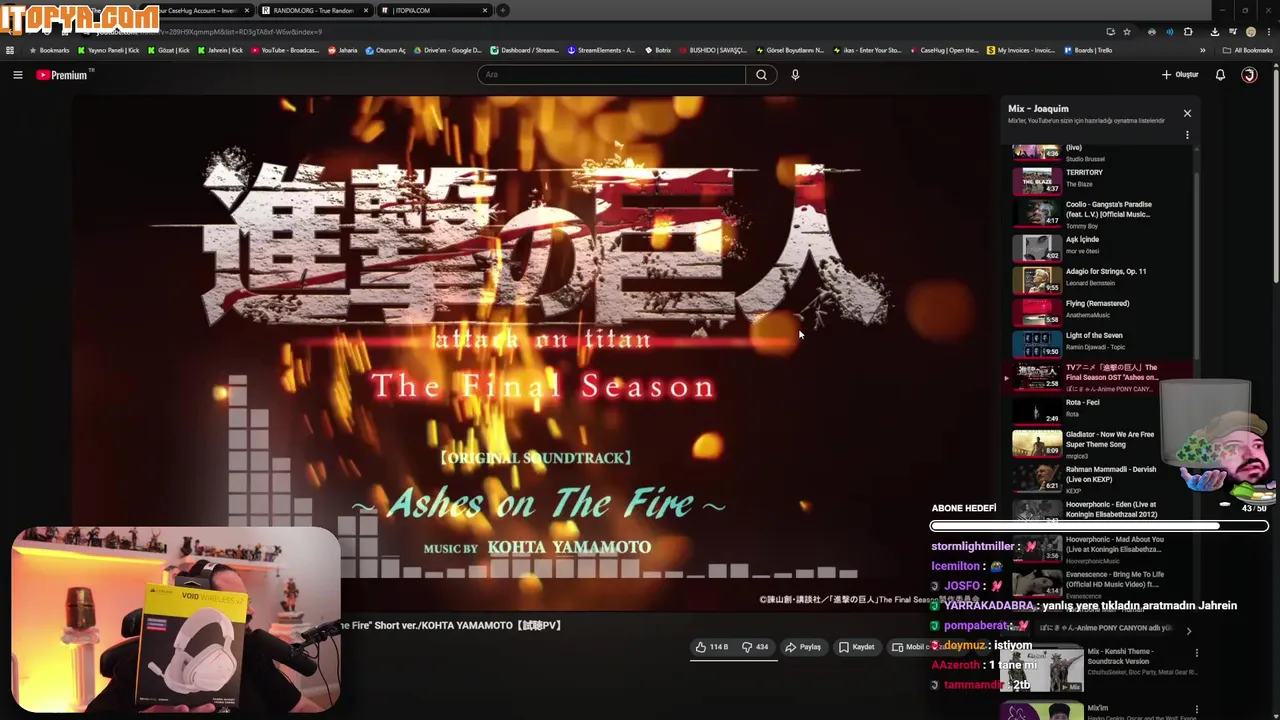Open YouTube - Broadcast bookmark
This screenshot has width=1280, height=720.
(x=285, y=50)
